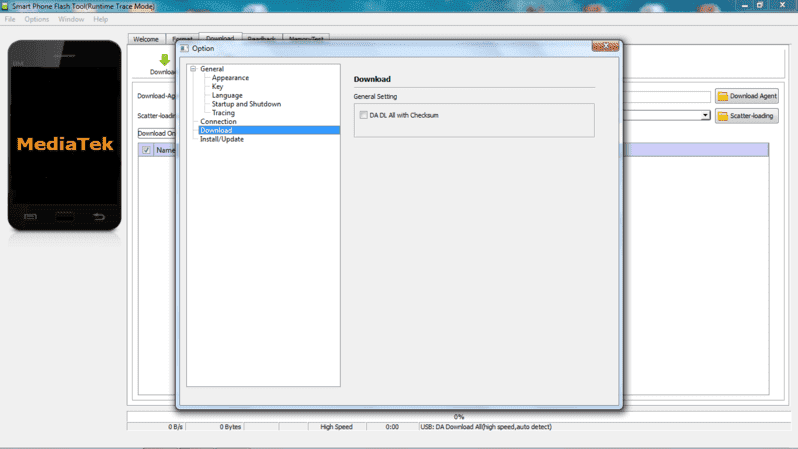Click the 0% progress bar
Image resolution: width=798 pixels, height=449 pixels.
pos(458,416)
